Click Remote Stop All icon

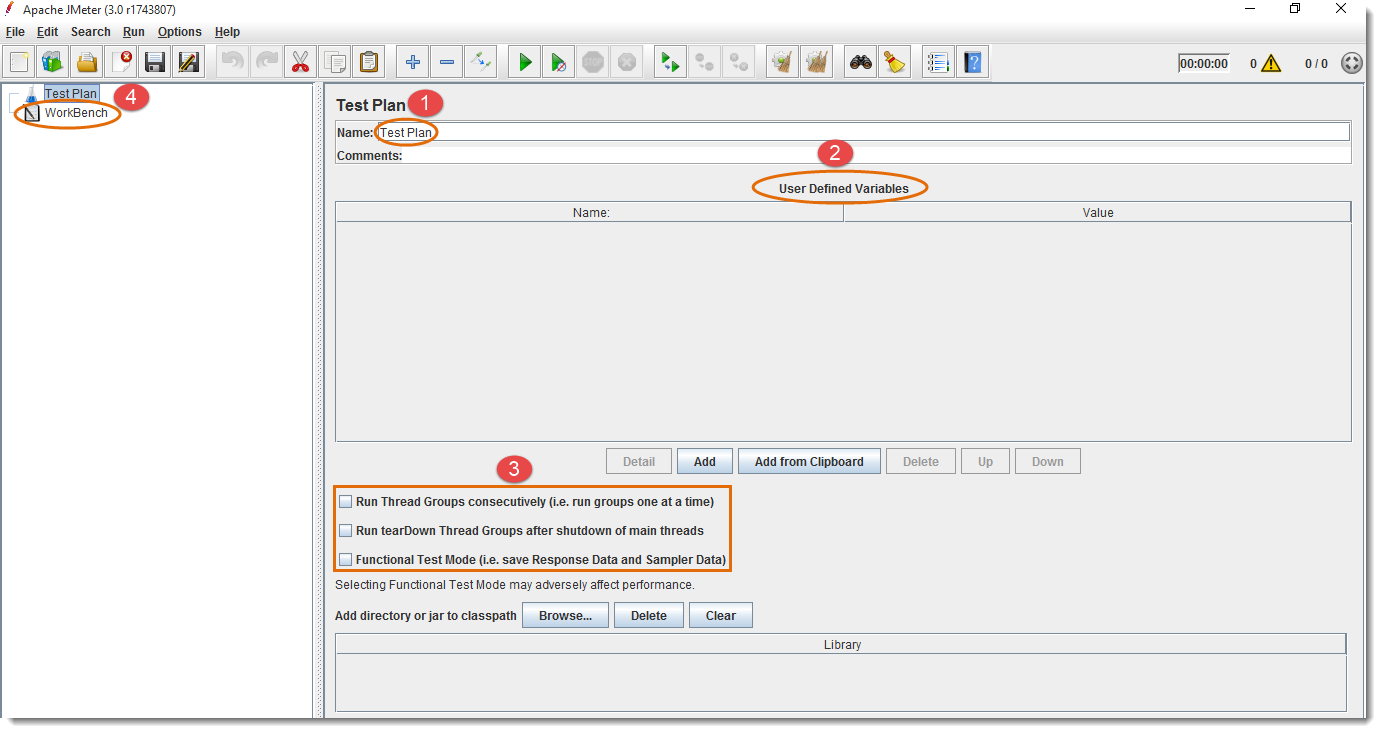tap(705, 62)
